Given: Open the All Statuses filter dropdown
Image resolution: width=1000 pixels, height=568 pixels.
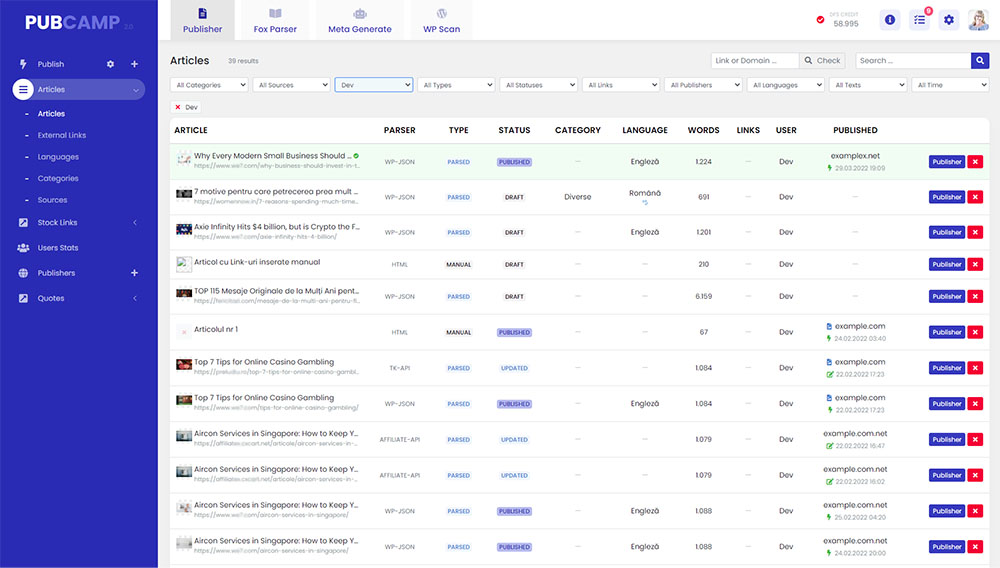Looking at the screenshot, I should click(538, 85).
